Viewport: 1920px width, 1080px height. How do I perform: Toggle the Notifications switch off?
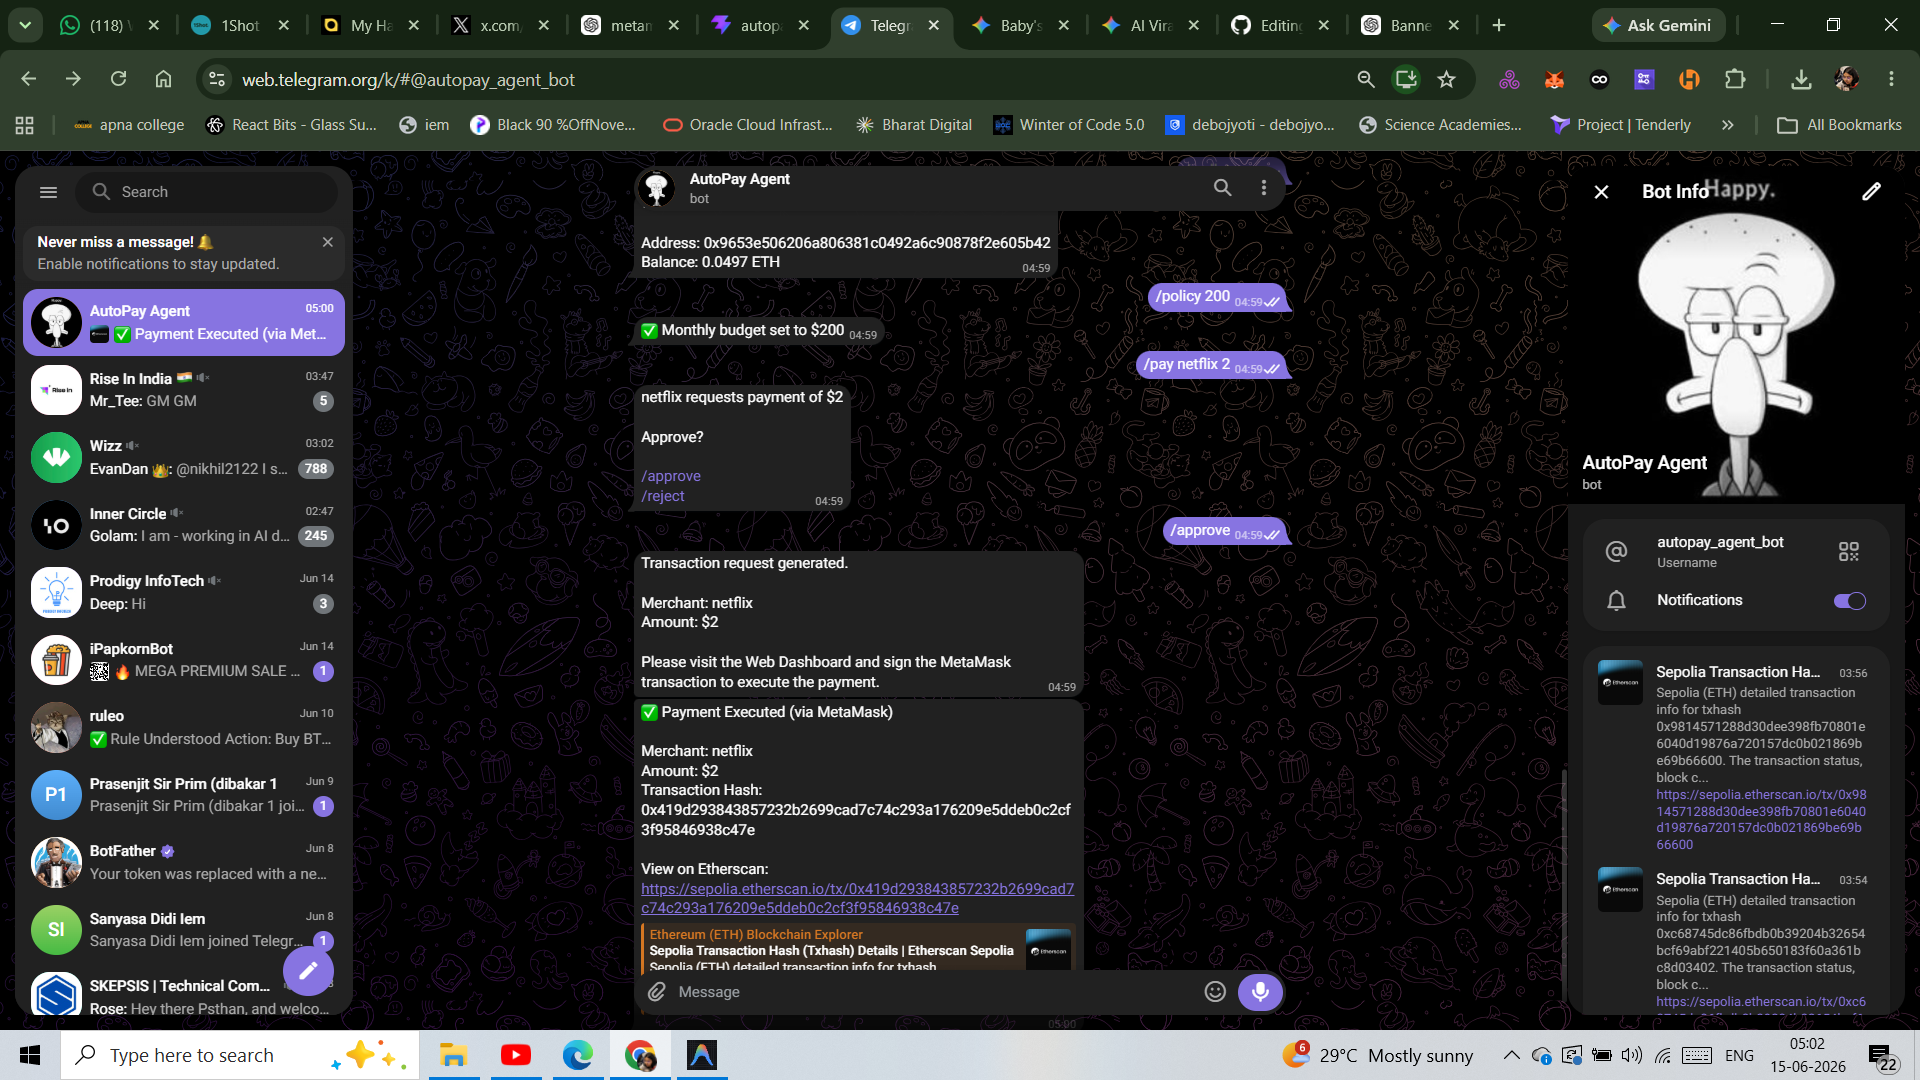click(1849, 601)
